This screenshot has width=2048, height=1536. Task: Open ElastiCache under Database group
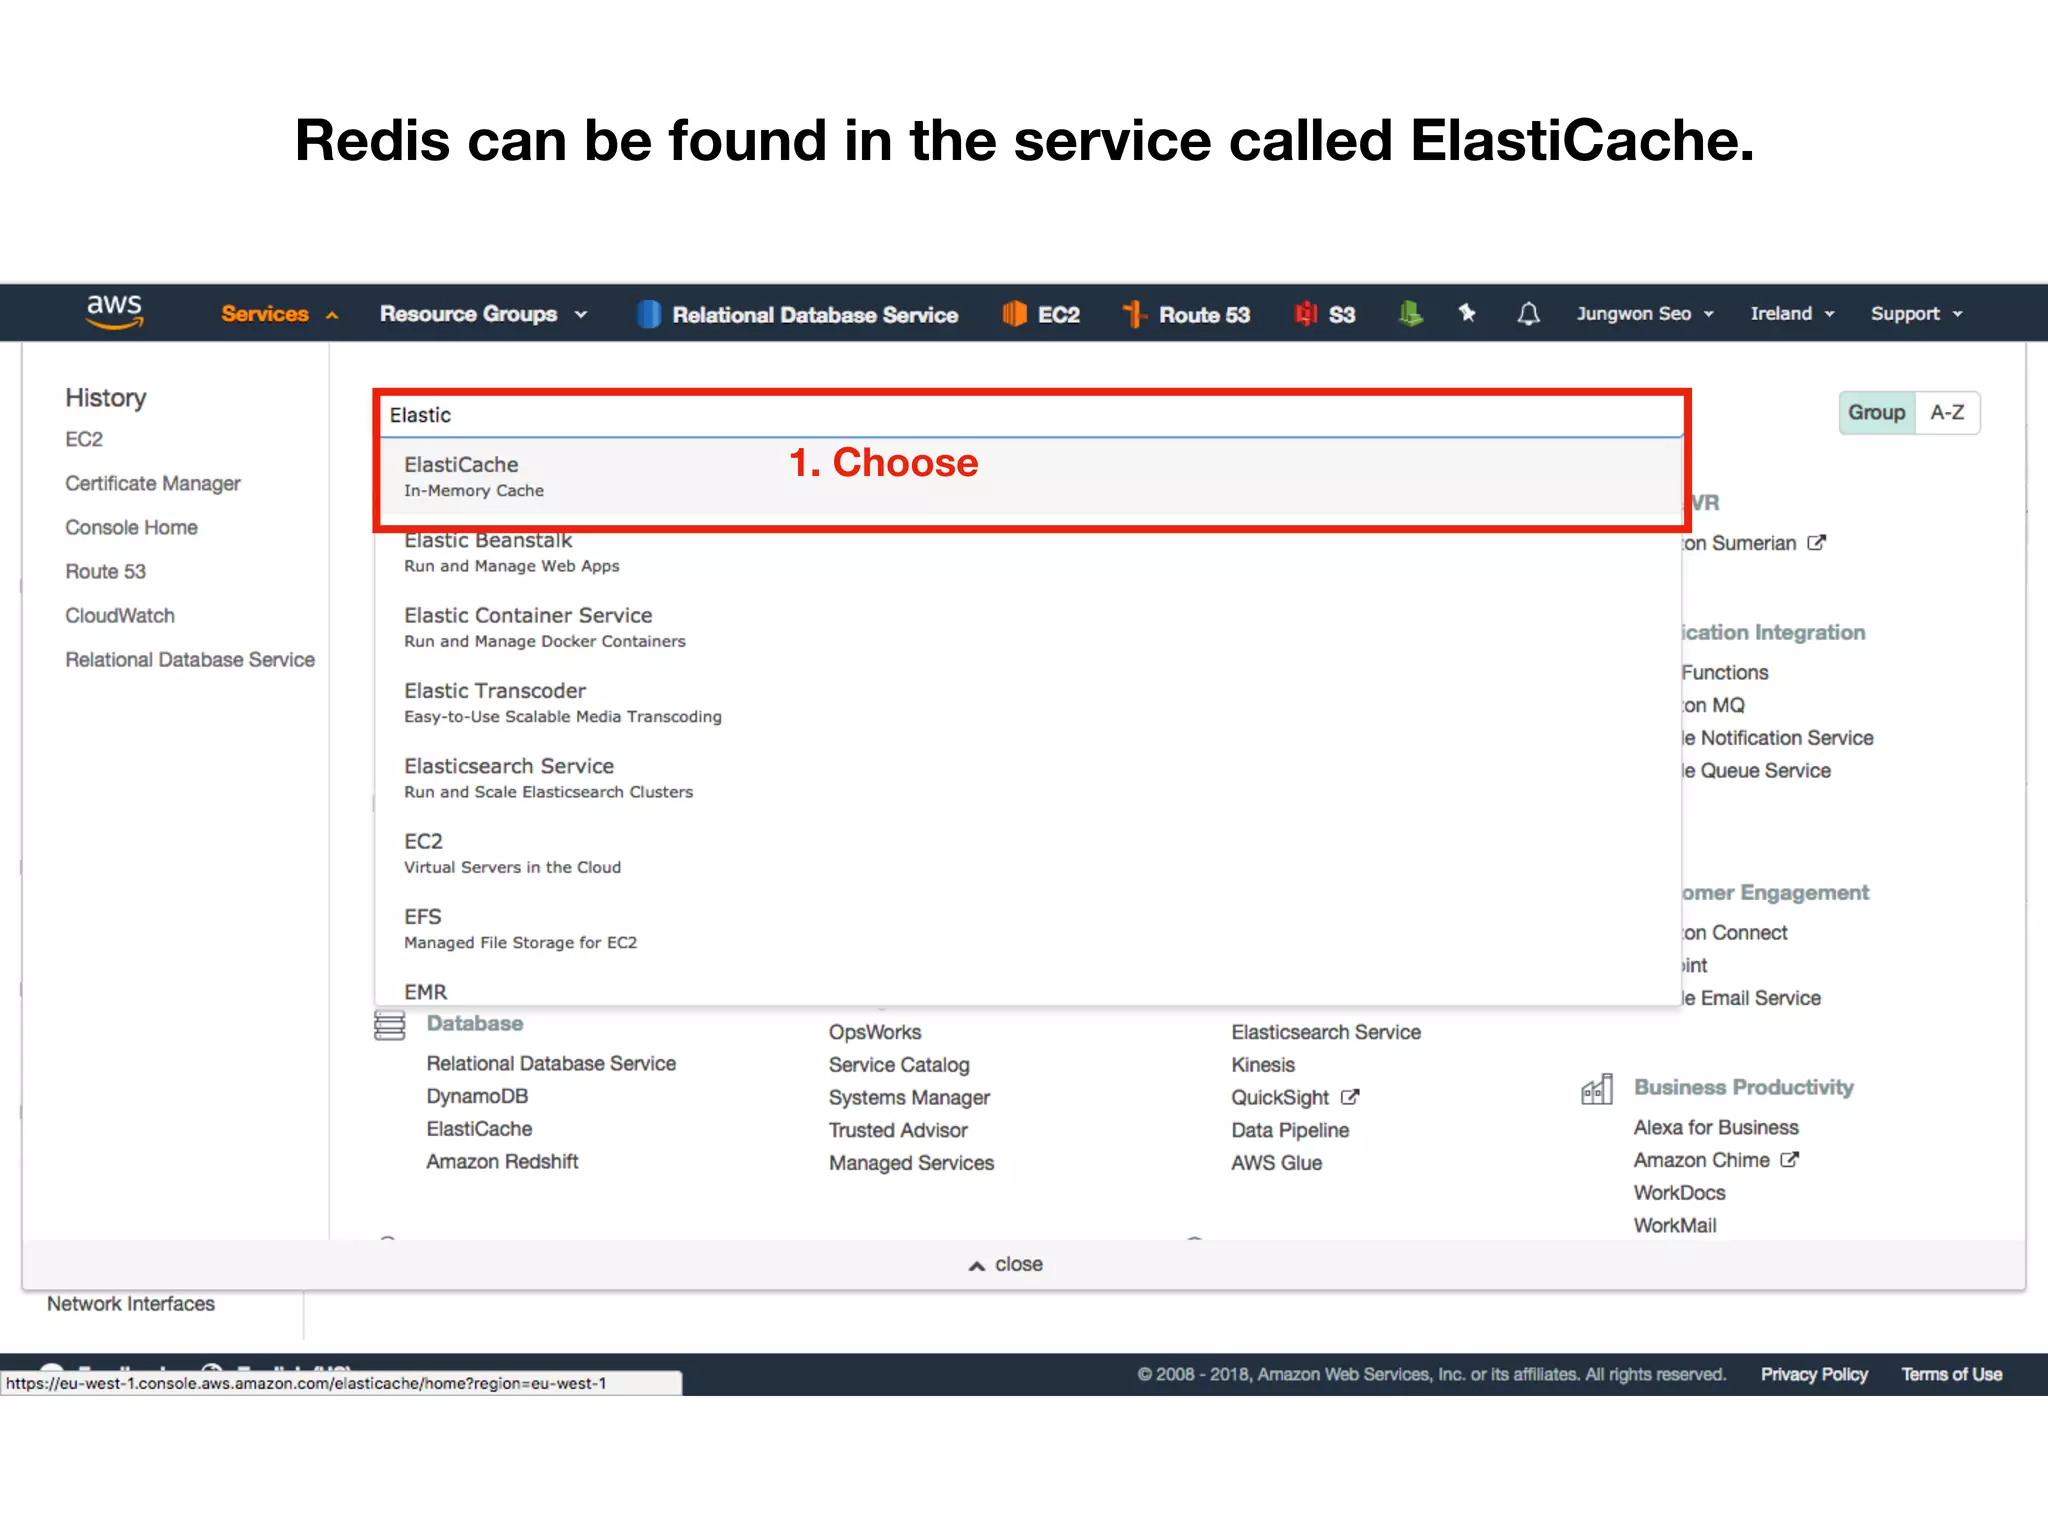[x=479, y=1129]
